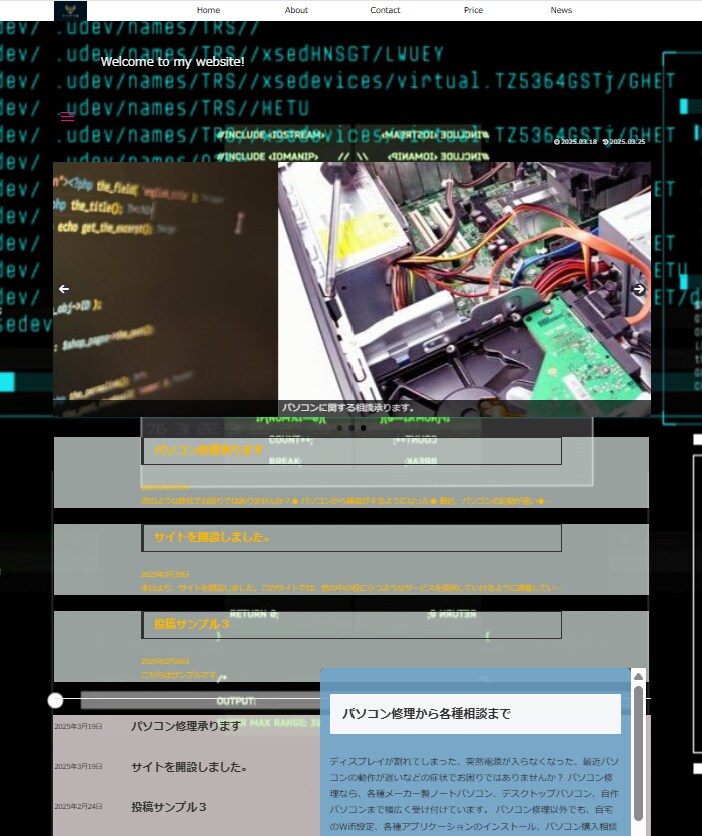Open the サイトを開設しました。 post card

click(x=351, y=559)
